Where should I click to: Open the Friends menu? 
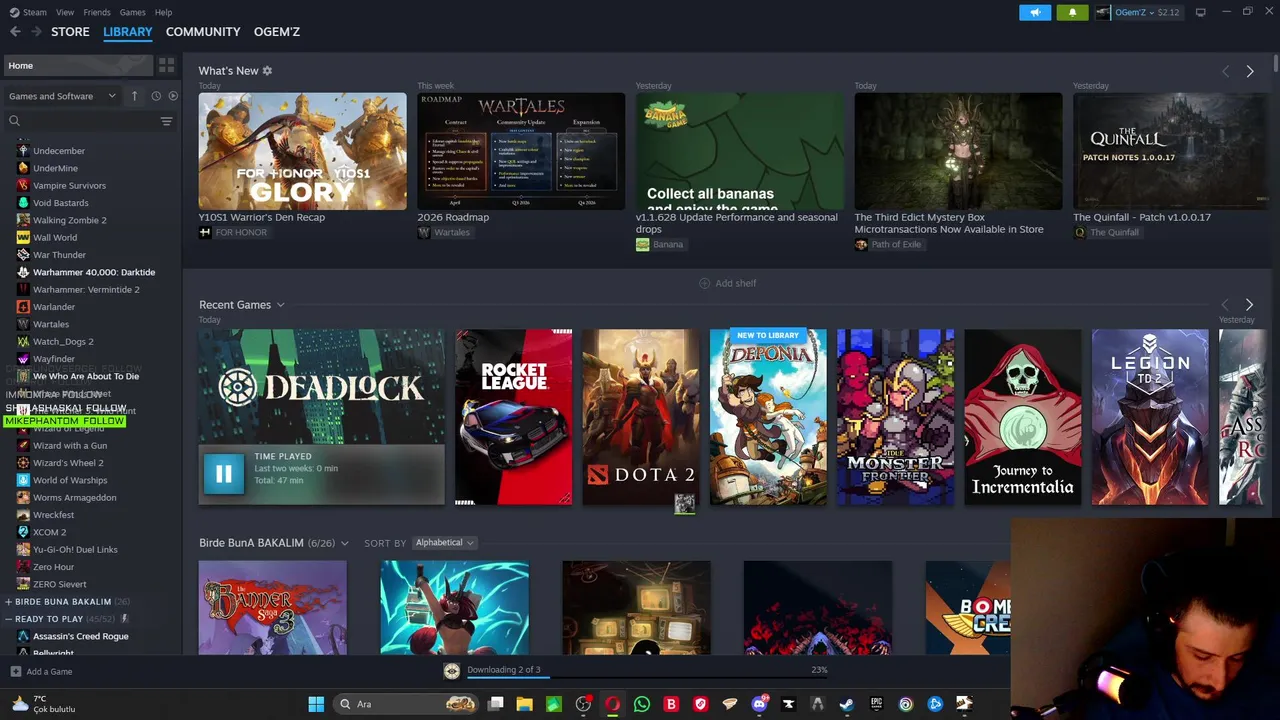pos(97,12)
